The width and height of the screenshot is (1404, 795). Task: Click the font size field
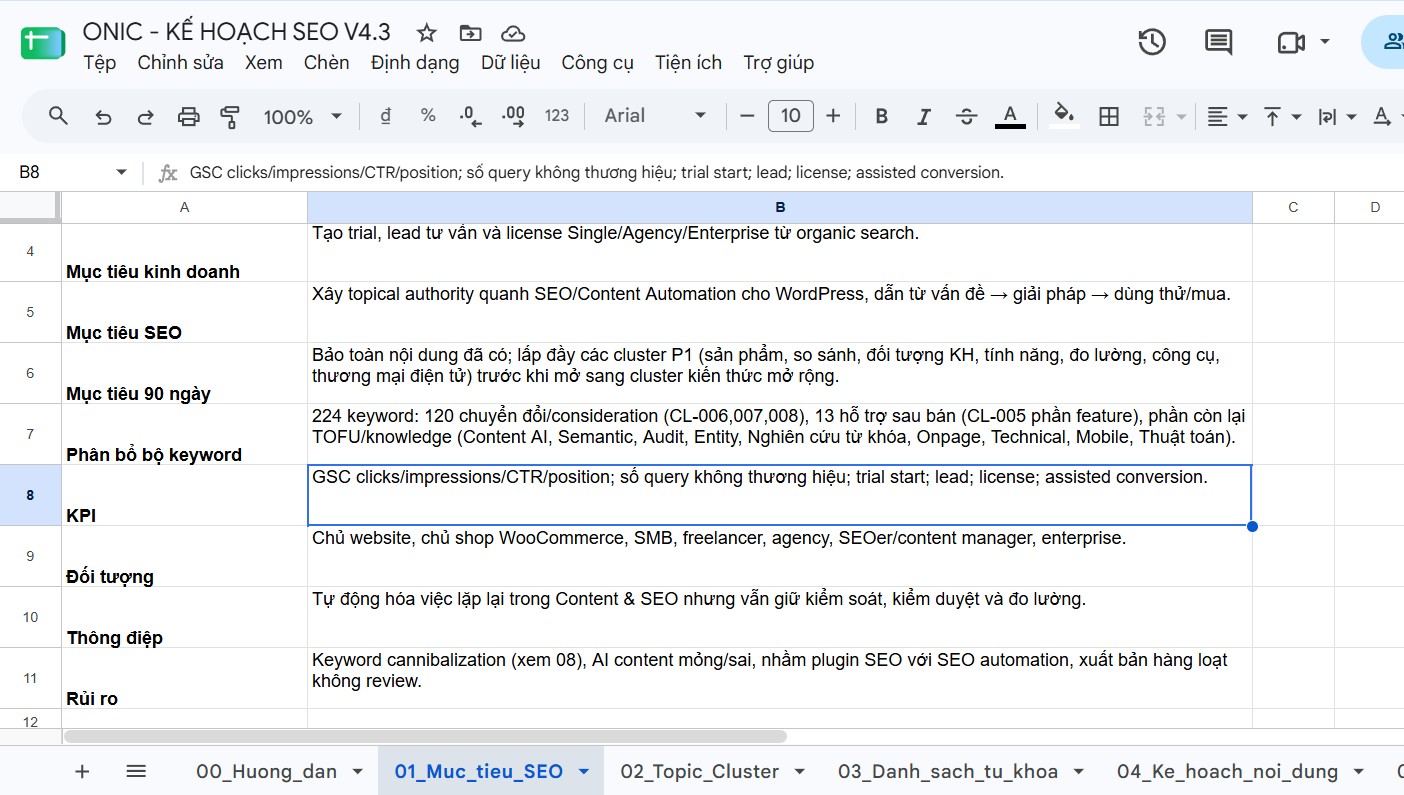click(x=790, y=116)
